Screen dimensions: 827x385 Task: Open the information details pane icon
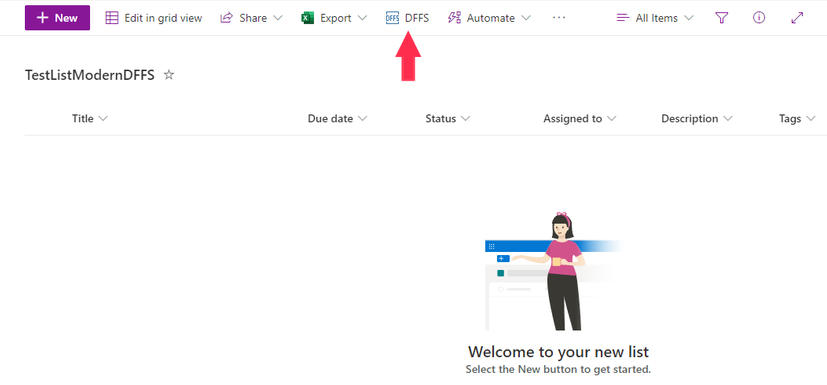click(x=759, y=18)
